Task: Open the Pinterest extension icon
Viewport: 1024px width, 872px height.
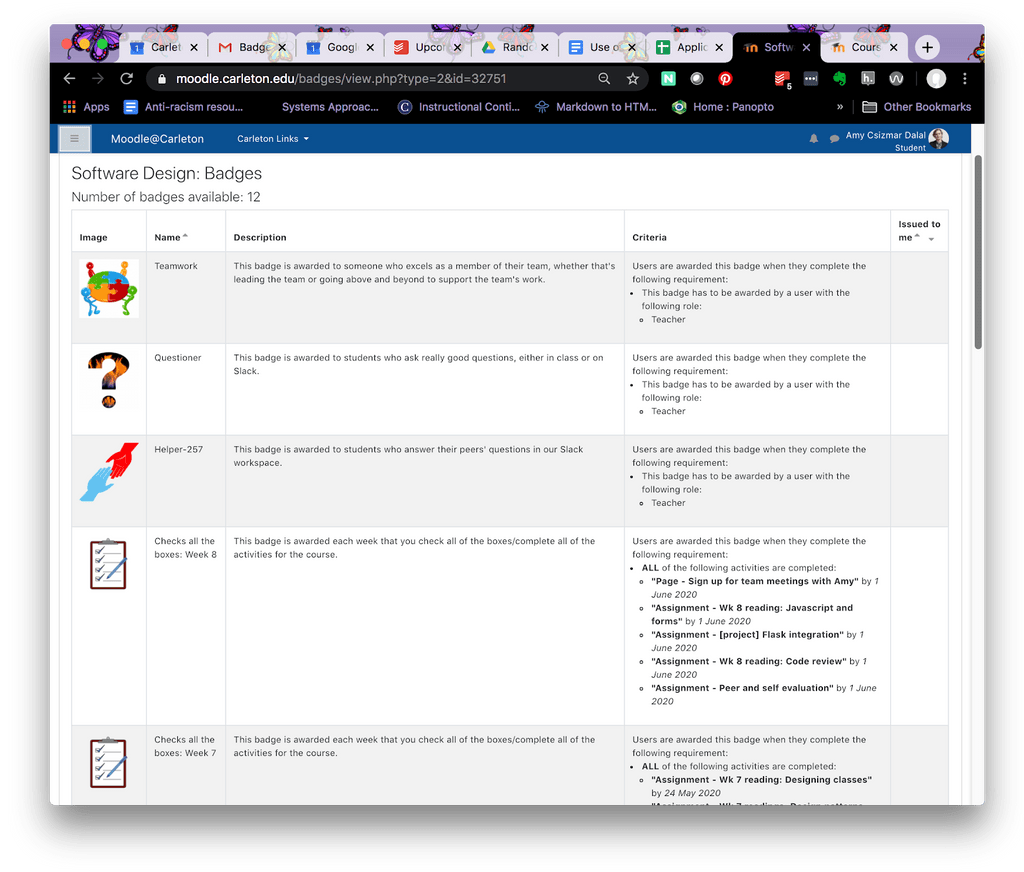Action: (725, 78)
